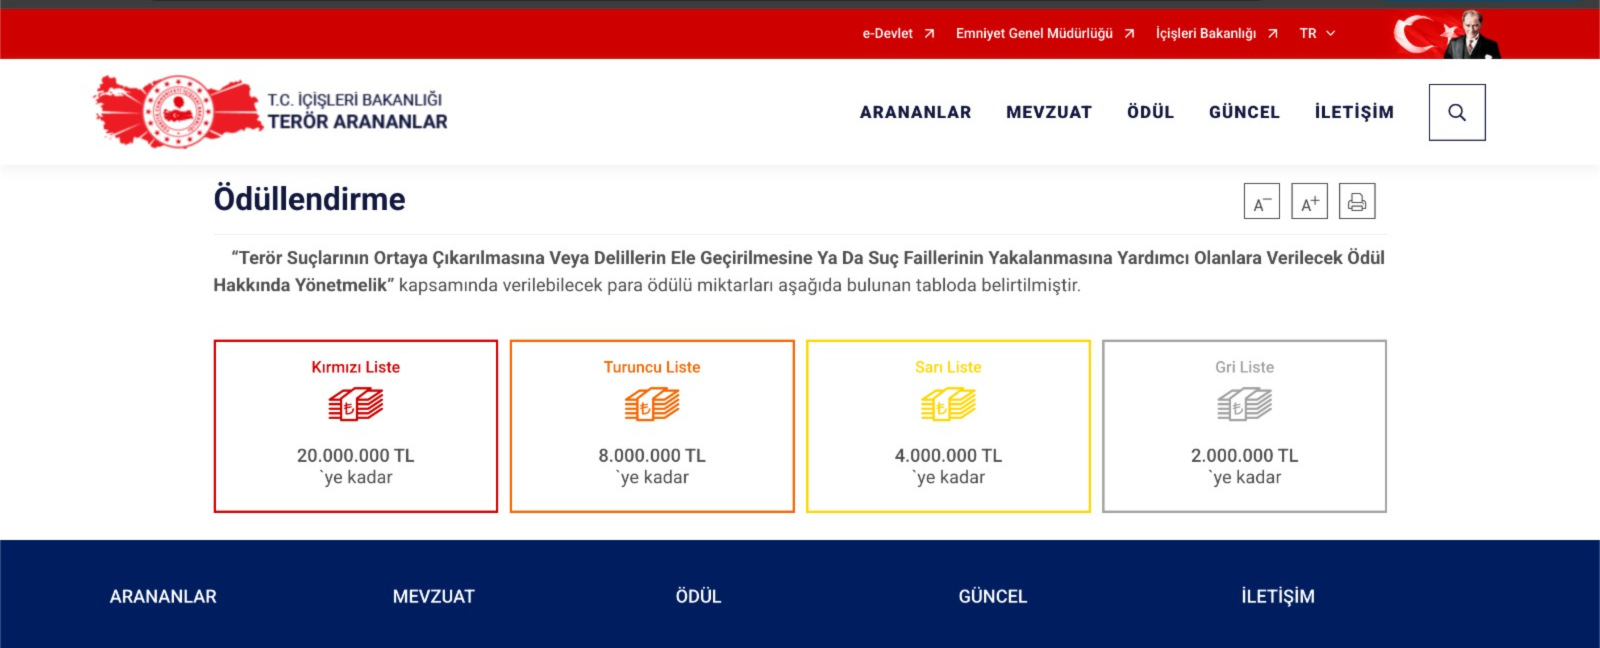The height and width of the screenshot is (648, 1600).
Task: Open the e-Devlet link
Action: [x=888, y=34]
